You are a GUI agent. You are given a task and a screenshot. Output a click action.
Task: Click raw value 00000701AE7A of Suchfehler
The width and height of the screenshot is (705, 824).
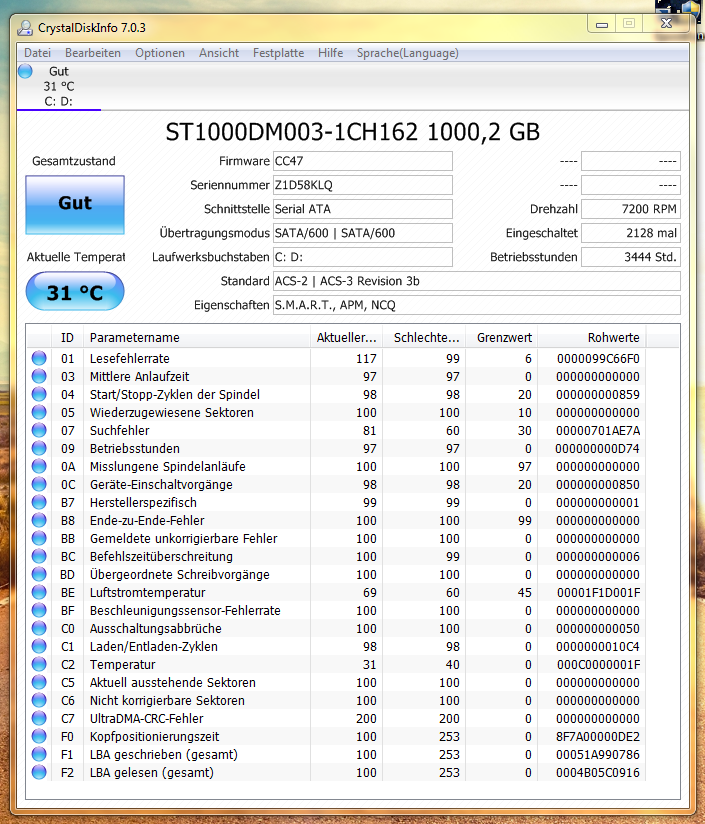(598, 430)
